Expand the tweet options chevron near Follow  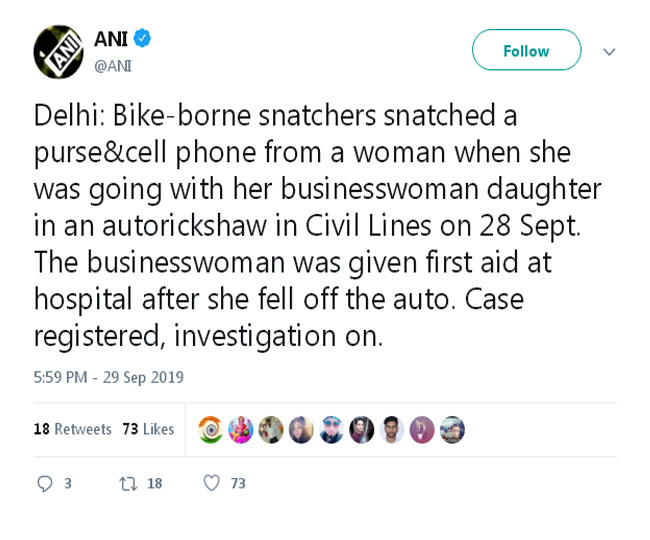coord(609,51)
